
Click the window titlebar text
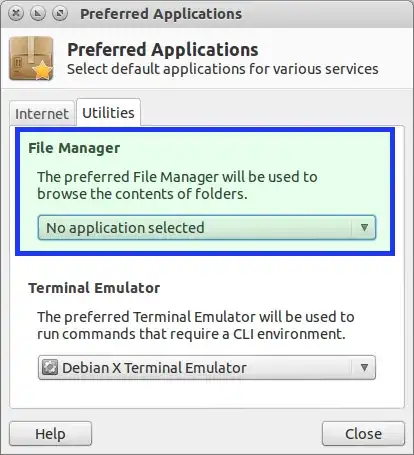pyautogui.click(x=161, y=14)
